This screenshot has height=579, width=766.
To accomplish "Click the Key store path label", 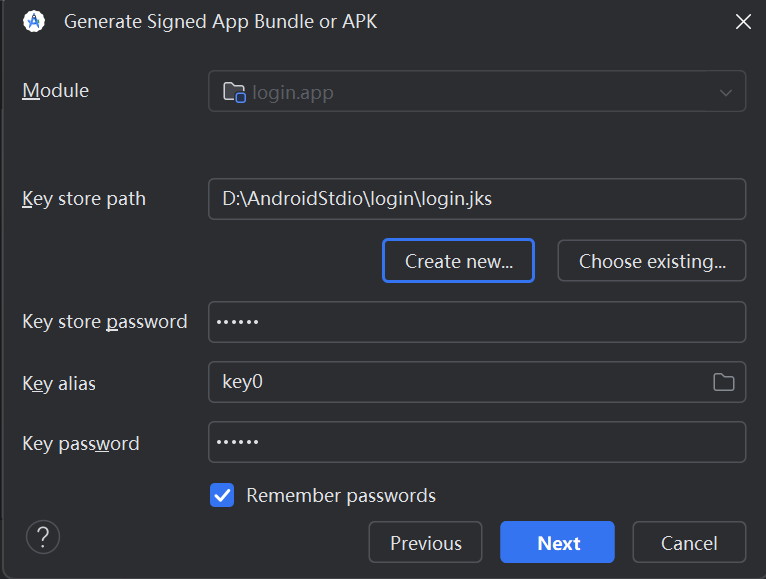I will pos(84,199).
